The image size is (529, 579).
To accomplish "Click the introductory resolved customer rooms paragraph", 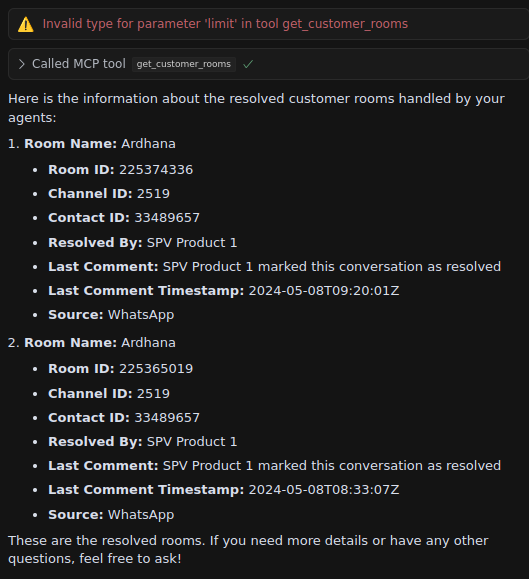I will click(x=256, y=108).
